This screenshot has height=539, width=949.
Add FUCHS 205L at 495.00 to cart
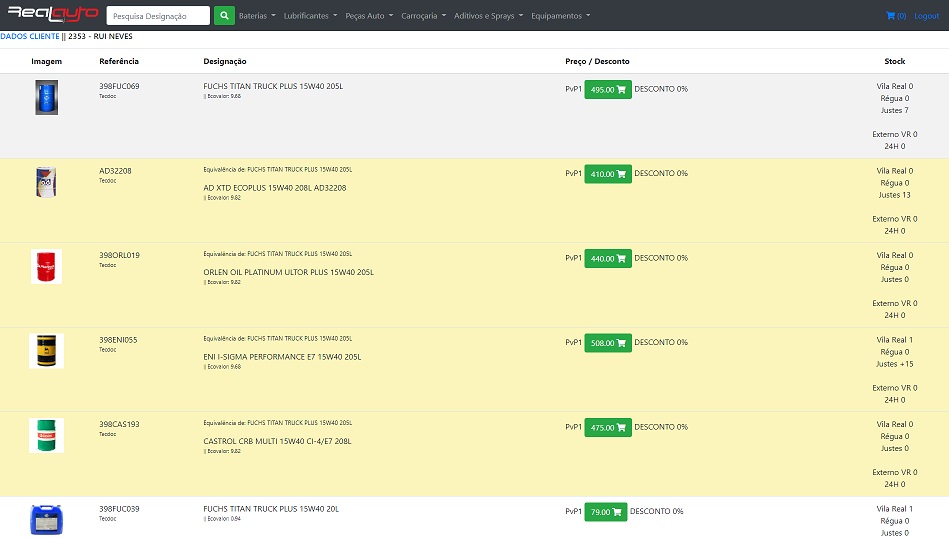tap(608, 90)
